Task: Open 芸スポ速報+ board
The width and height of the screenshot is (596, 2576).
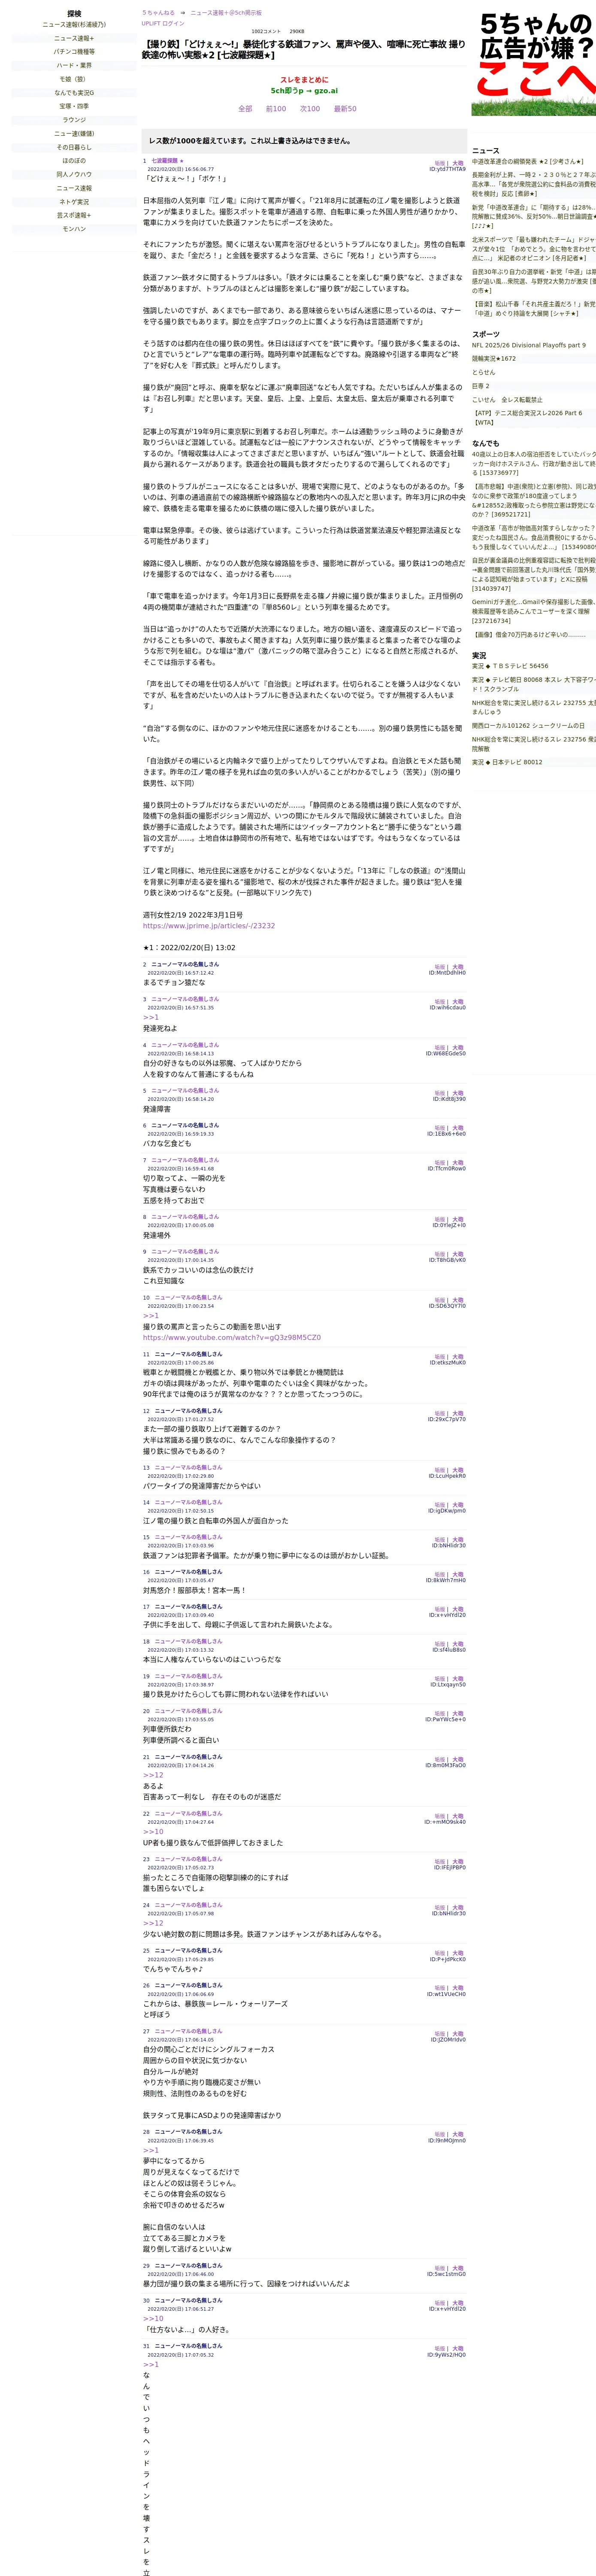Action: 74,215
